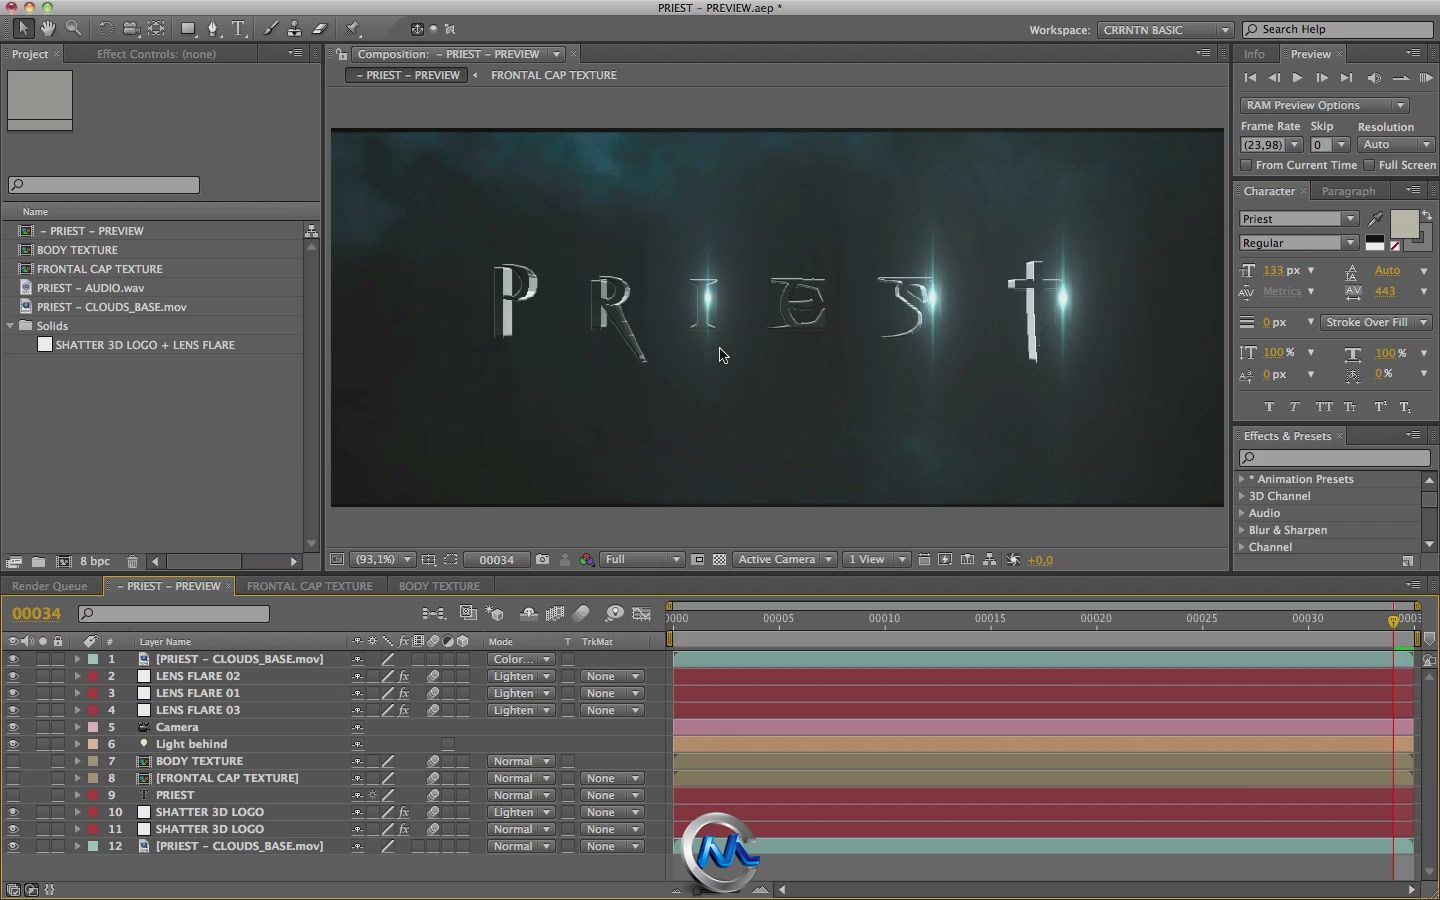Viewport: 1440px width, 900px height.
Task: Open the Workspace dropdown
Action: 1165,30
